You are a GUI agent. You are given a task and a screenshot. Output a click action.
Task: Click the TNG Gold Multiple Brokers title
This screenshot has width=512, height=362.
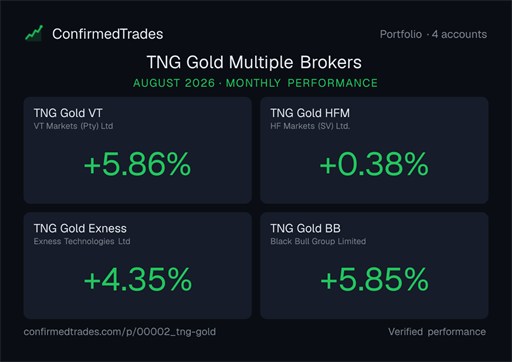[x=254, y=62]
